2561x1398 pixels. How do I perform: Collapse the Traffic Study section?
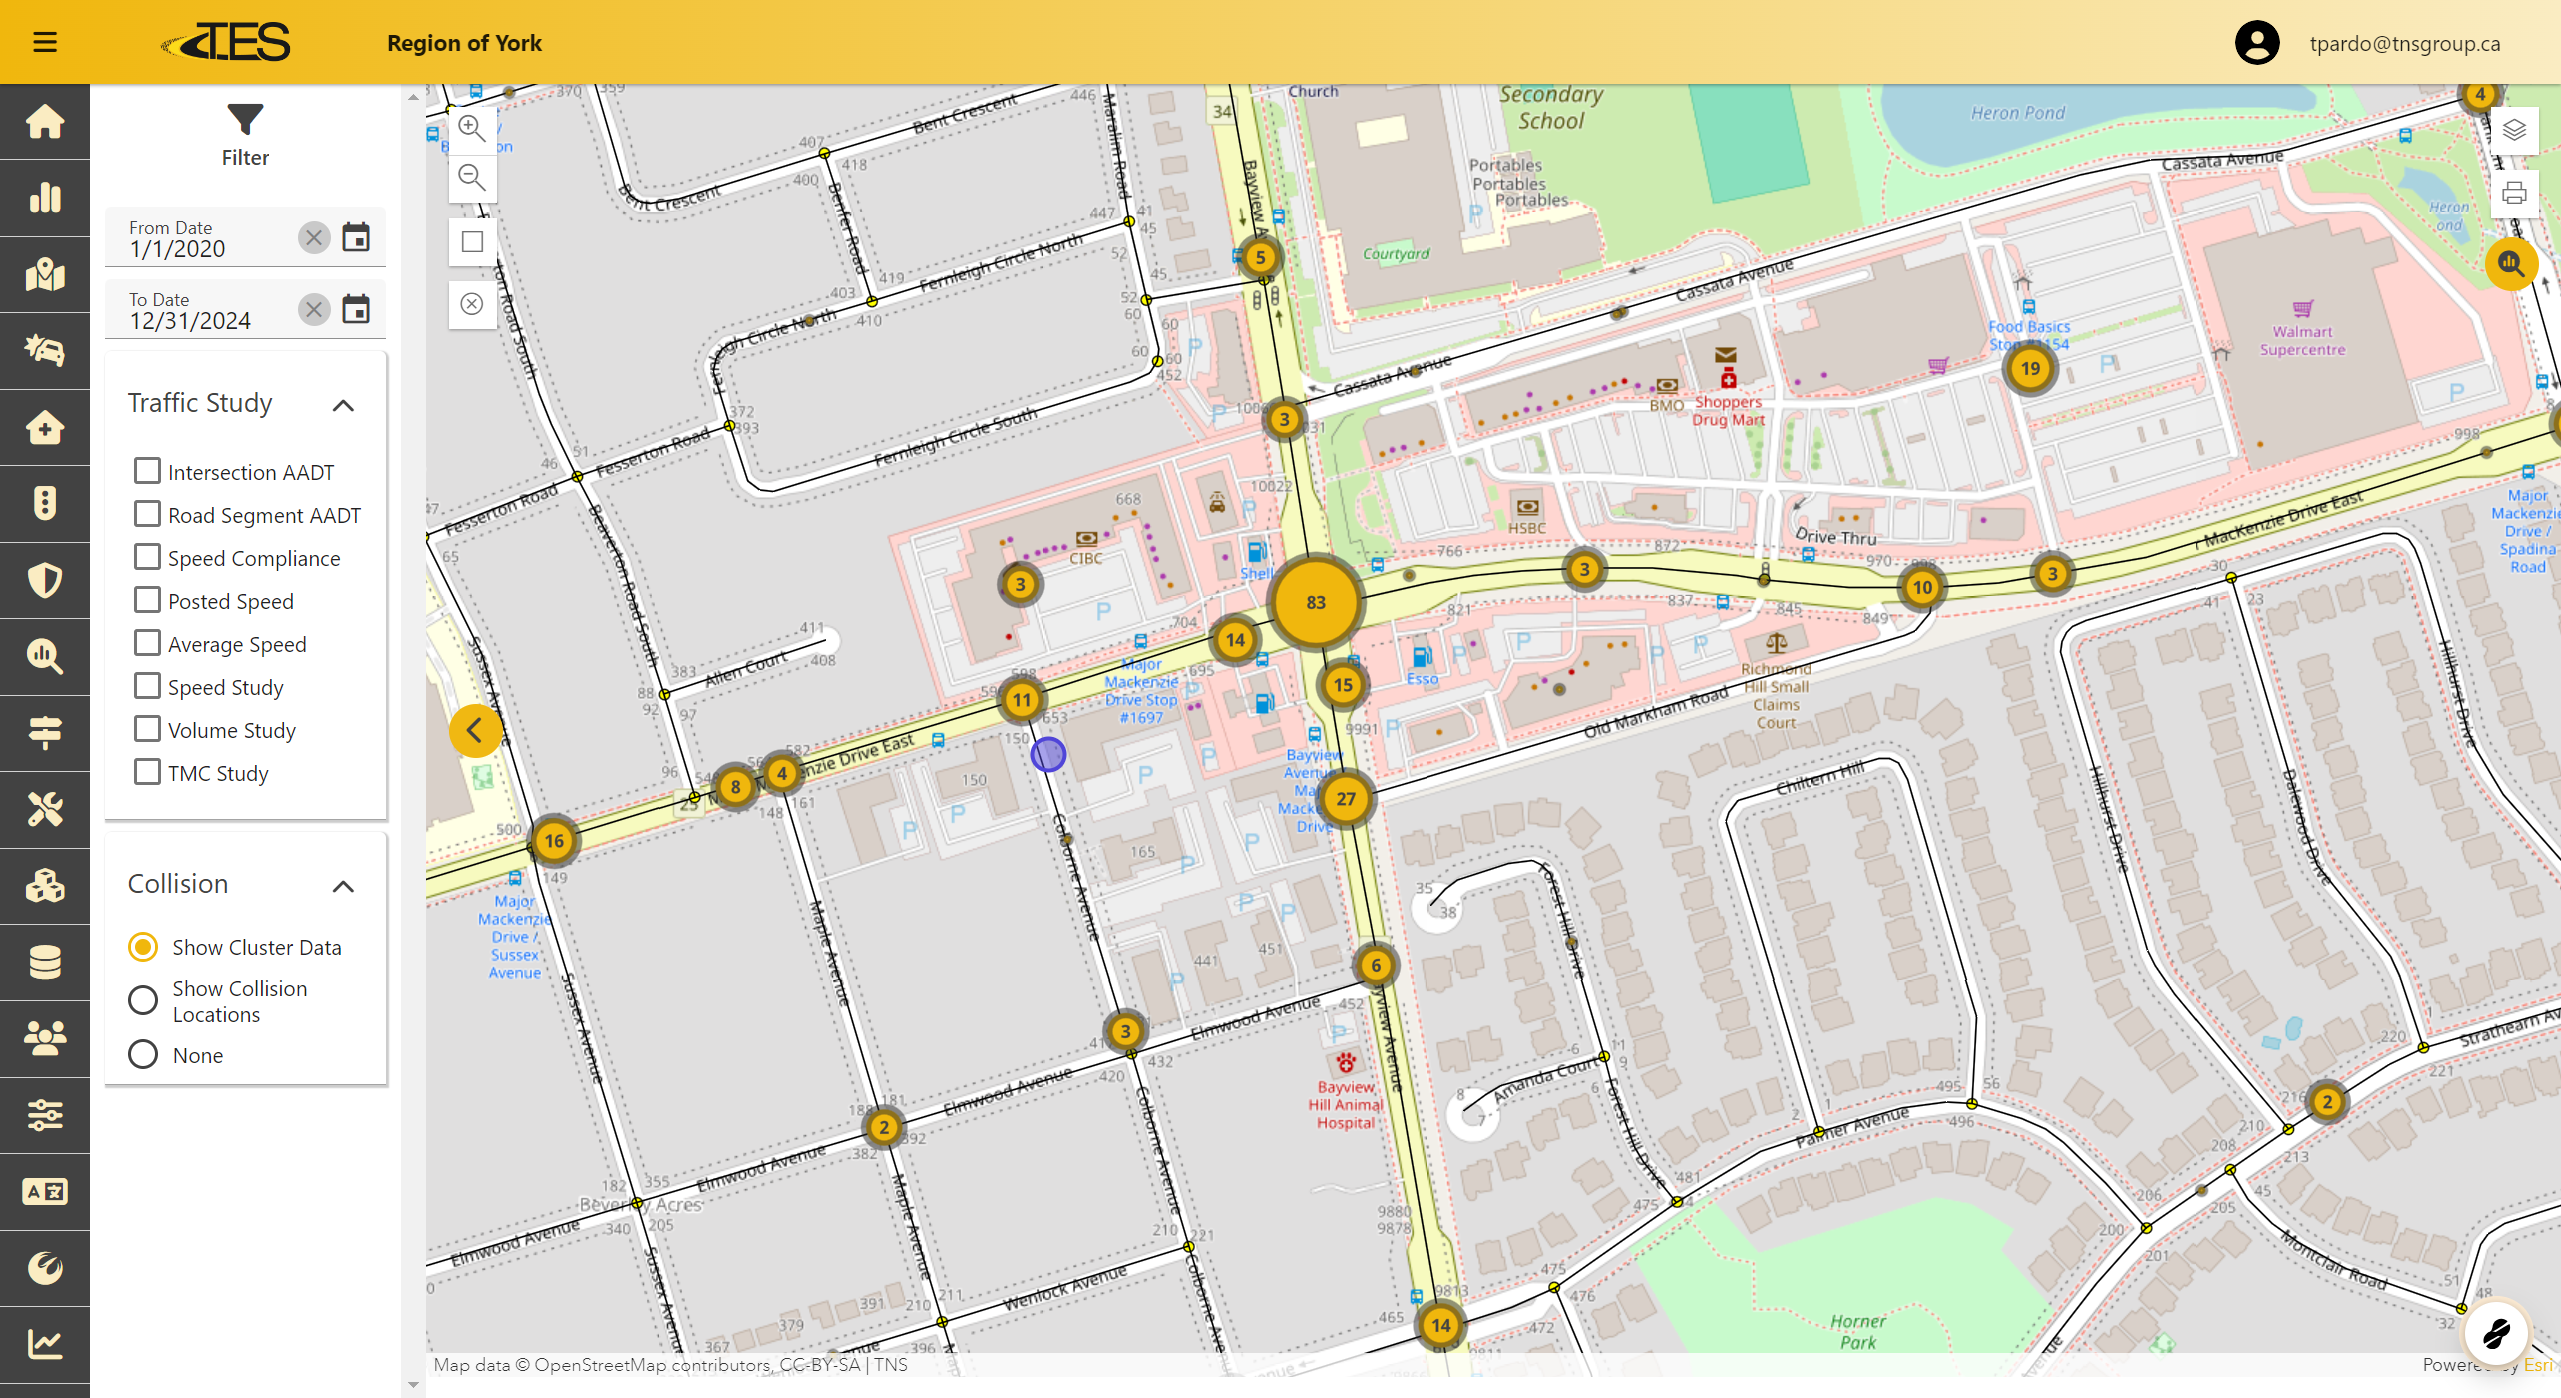point(343,405)
